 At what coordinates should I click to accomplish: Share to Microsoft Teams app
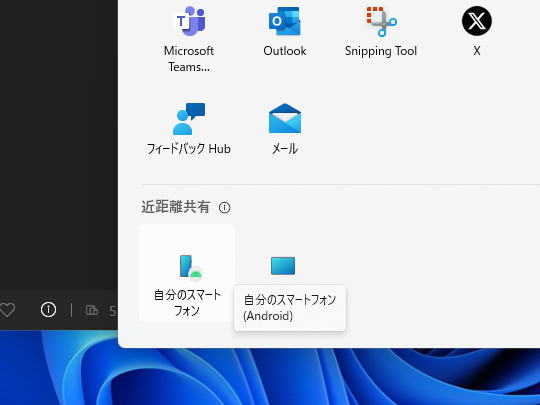click(x=189, y=39)
